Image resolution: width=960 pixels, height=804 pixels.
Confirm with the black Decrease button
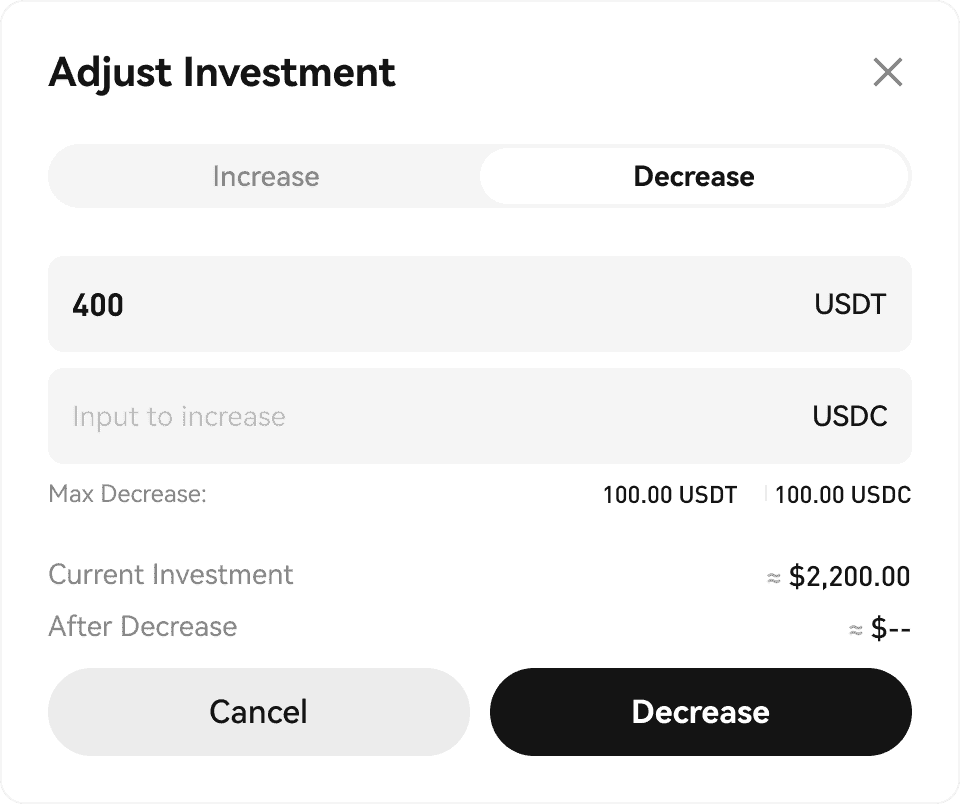(x=700, y=712)
